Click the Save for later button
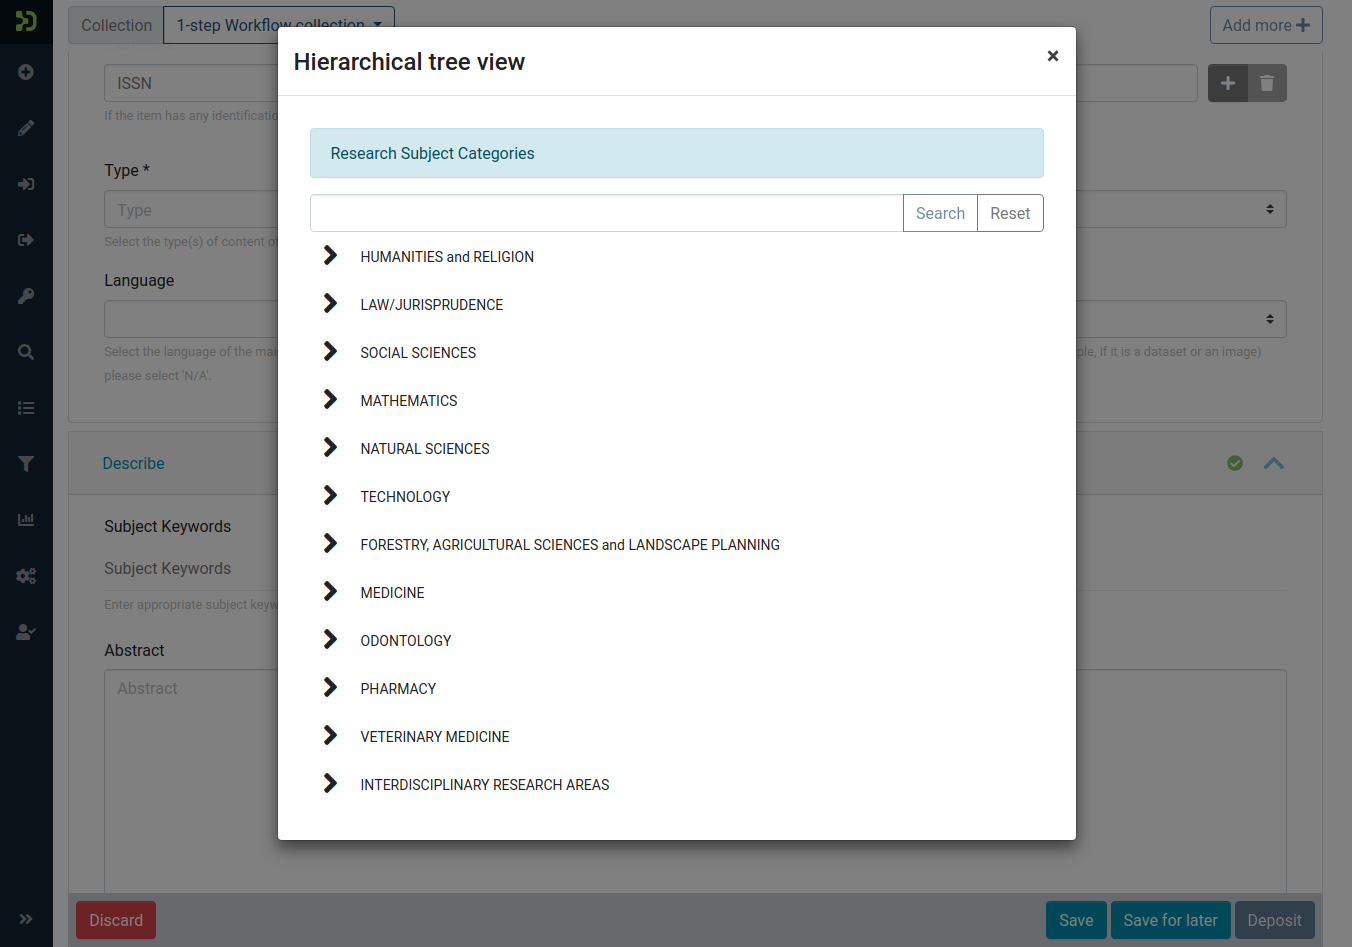Viewport: 1352px width, 947px height. coord(1169,920)
